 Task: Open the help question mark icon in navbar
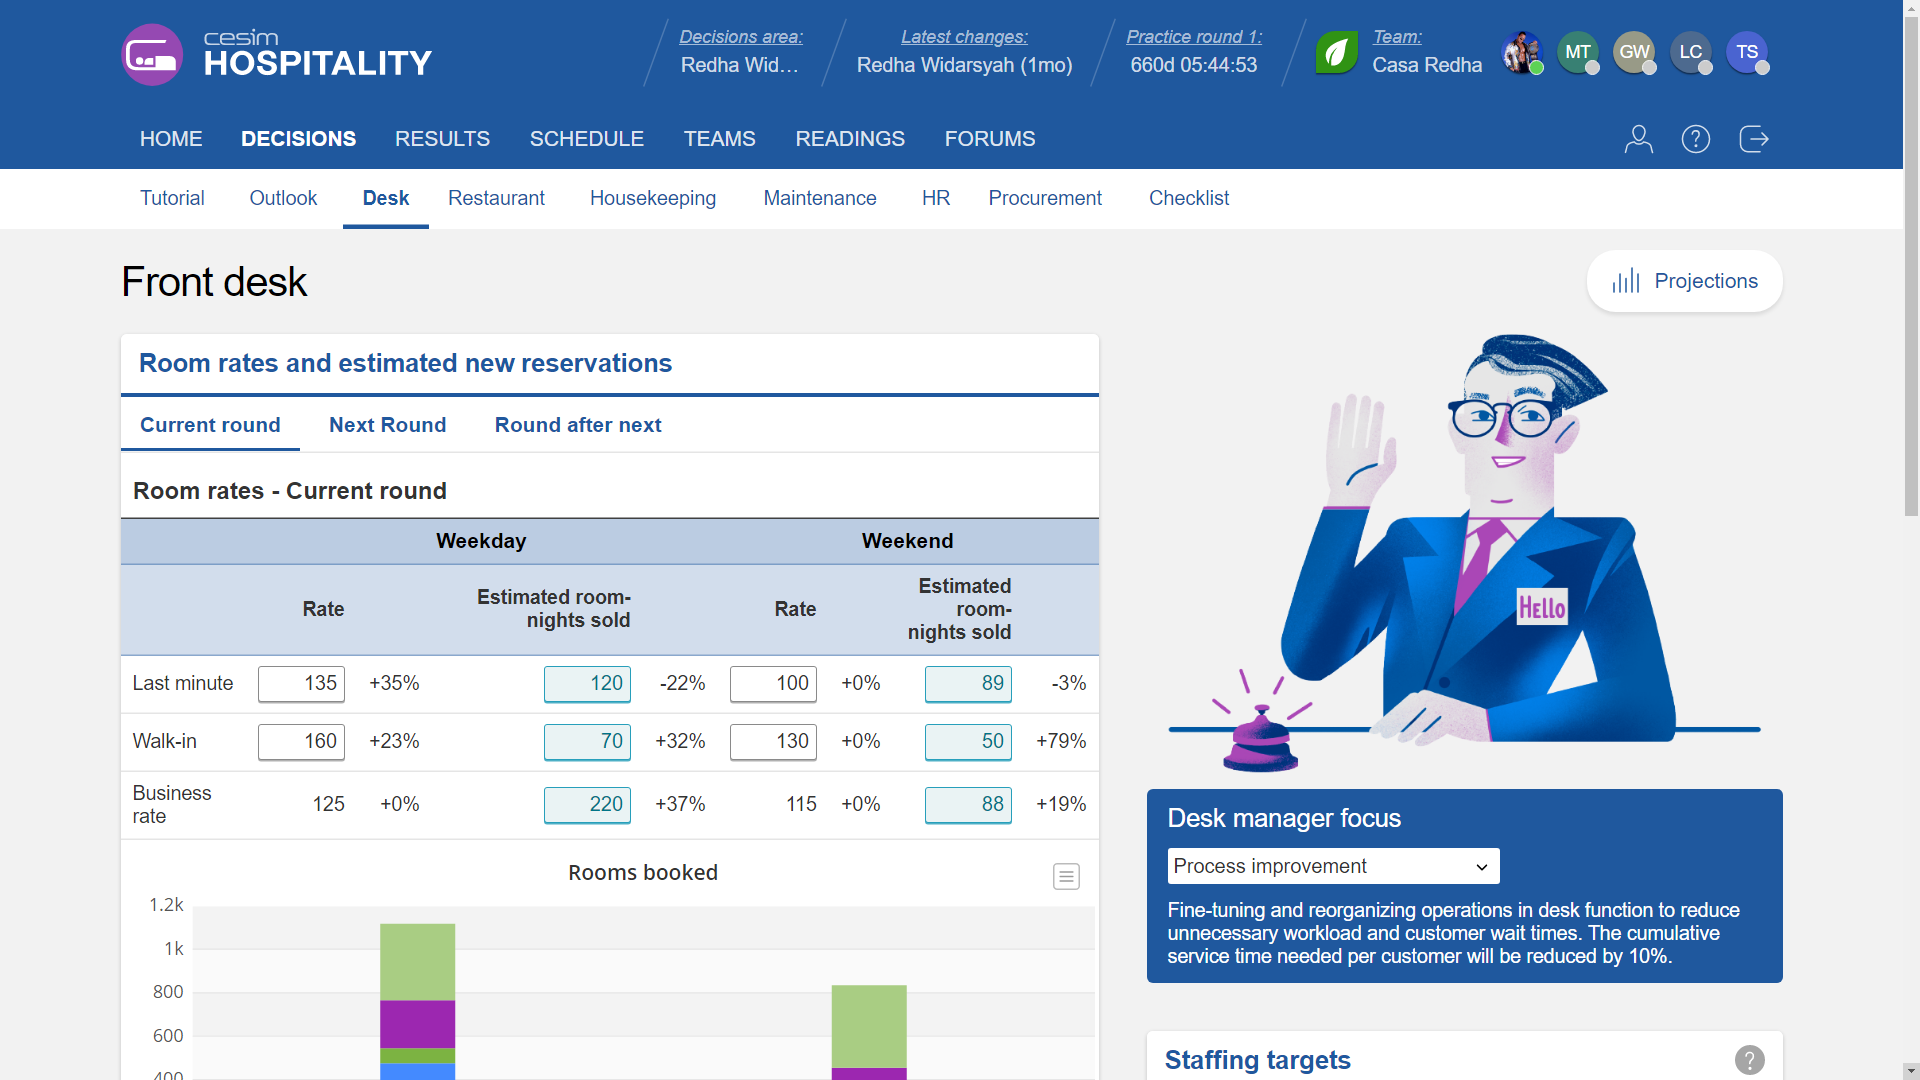(1695, 139)
